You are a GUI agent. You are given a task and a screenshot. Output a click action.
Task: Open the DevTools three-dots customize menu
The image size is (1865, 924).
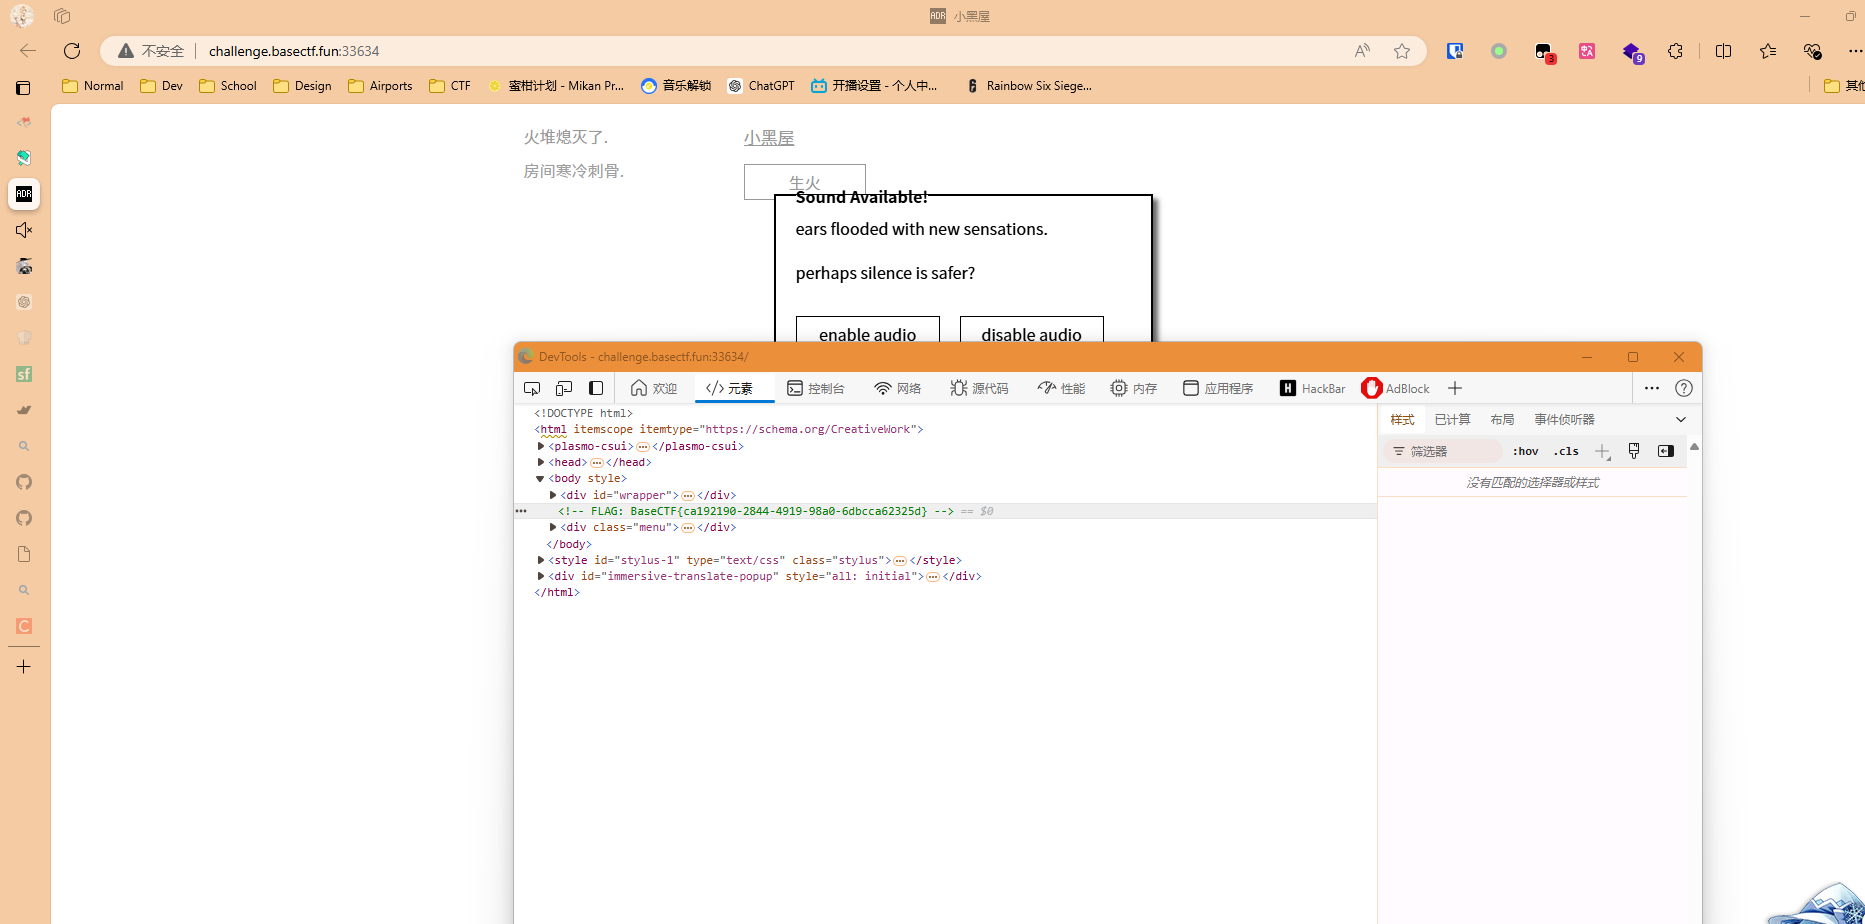[1652, 388]
